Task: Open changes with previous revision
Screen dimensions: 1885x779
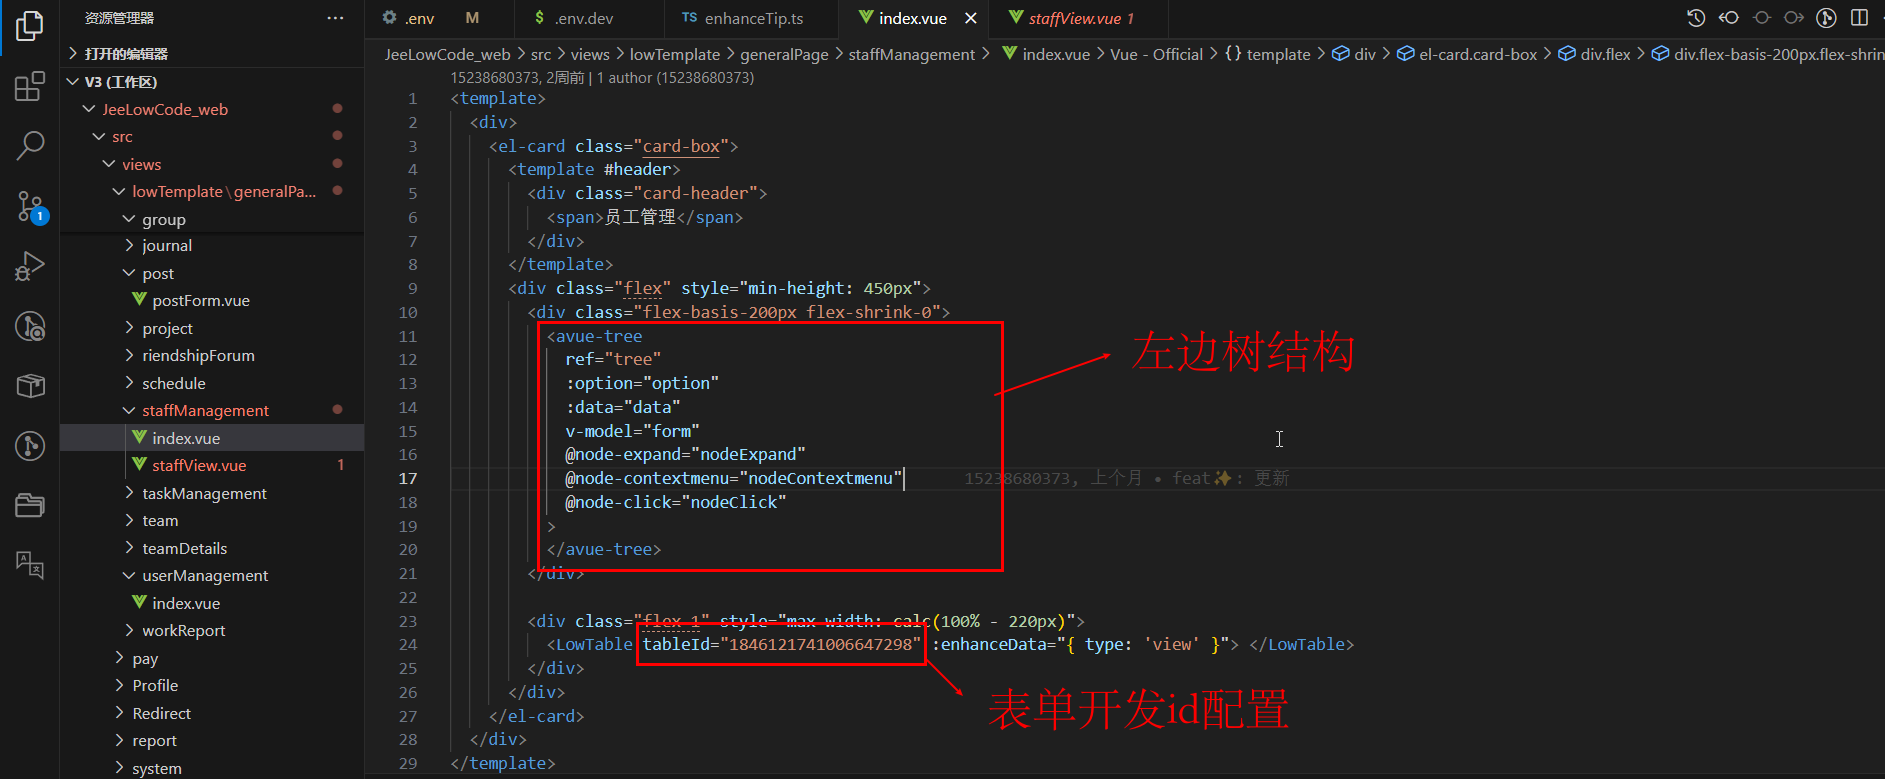Action: (1729, 18)
